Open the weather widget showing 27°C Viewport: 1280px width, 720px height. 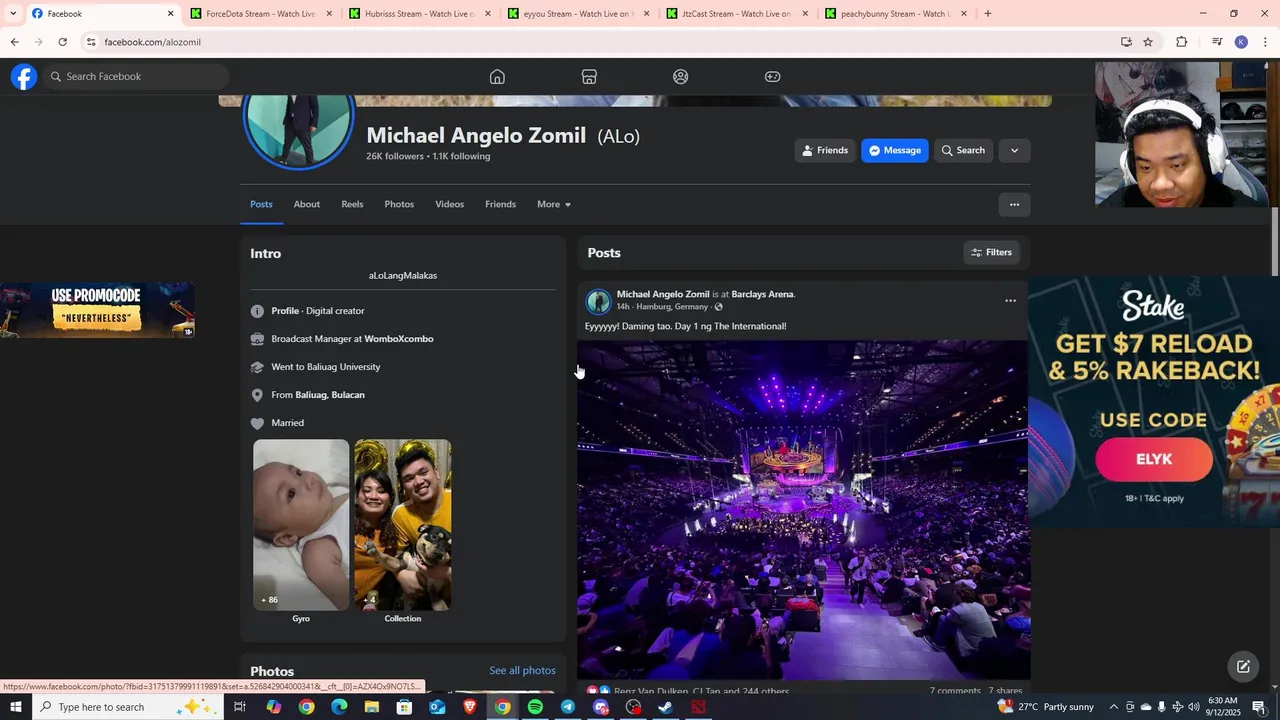click(1046, 707)
